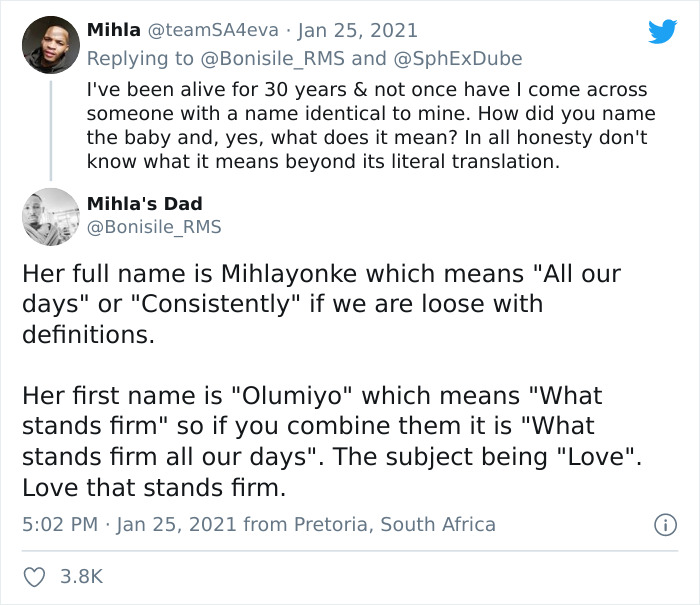Image resolution: width=700 pixels, height=605 pixels.
Task: Click the Jan 25, 2021 reply date
Action: pos(358,30)
